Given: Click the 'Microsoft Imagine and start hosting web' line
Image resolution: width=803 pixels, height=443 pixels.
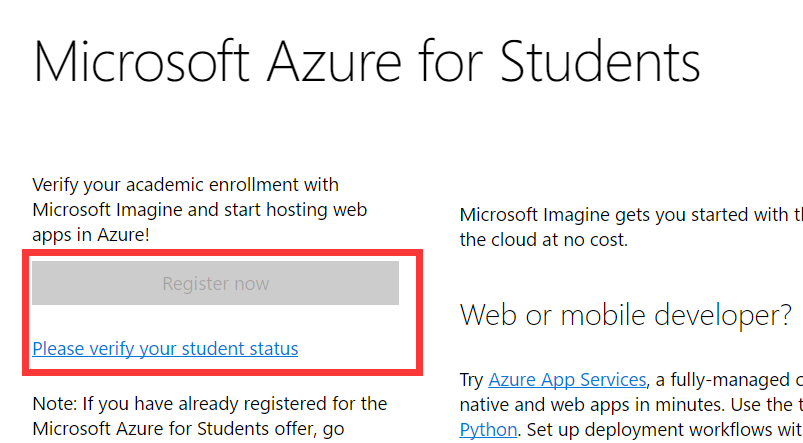Looking at the screenshot, I should (x=199, y=210).
